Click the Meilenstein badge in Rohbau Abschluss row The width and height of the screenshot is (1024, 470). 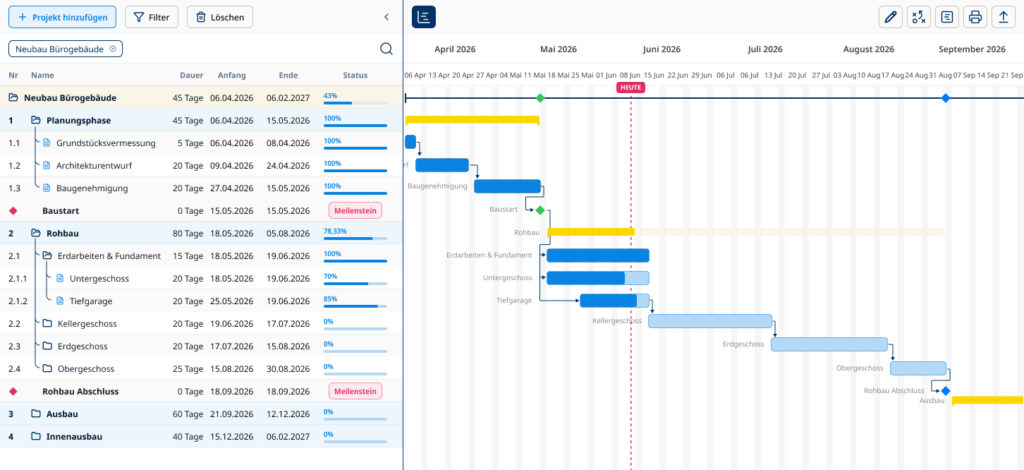(355, 392)
